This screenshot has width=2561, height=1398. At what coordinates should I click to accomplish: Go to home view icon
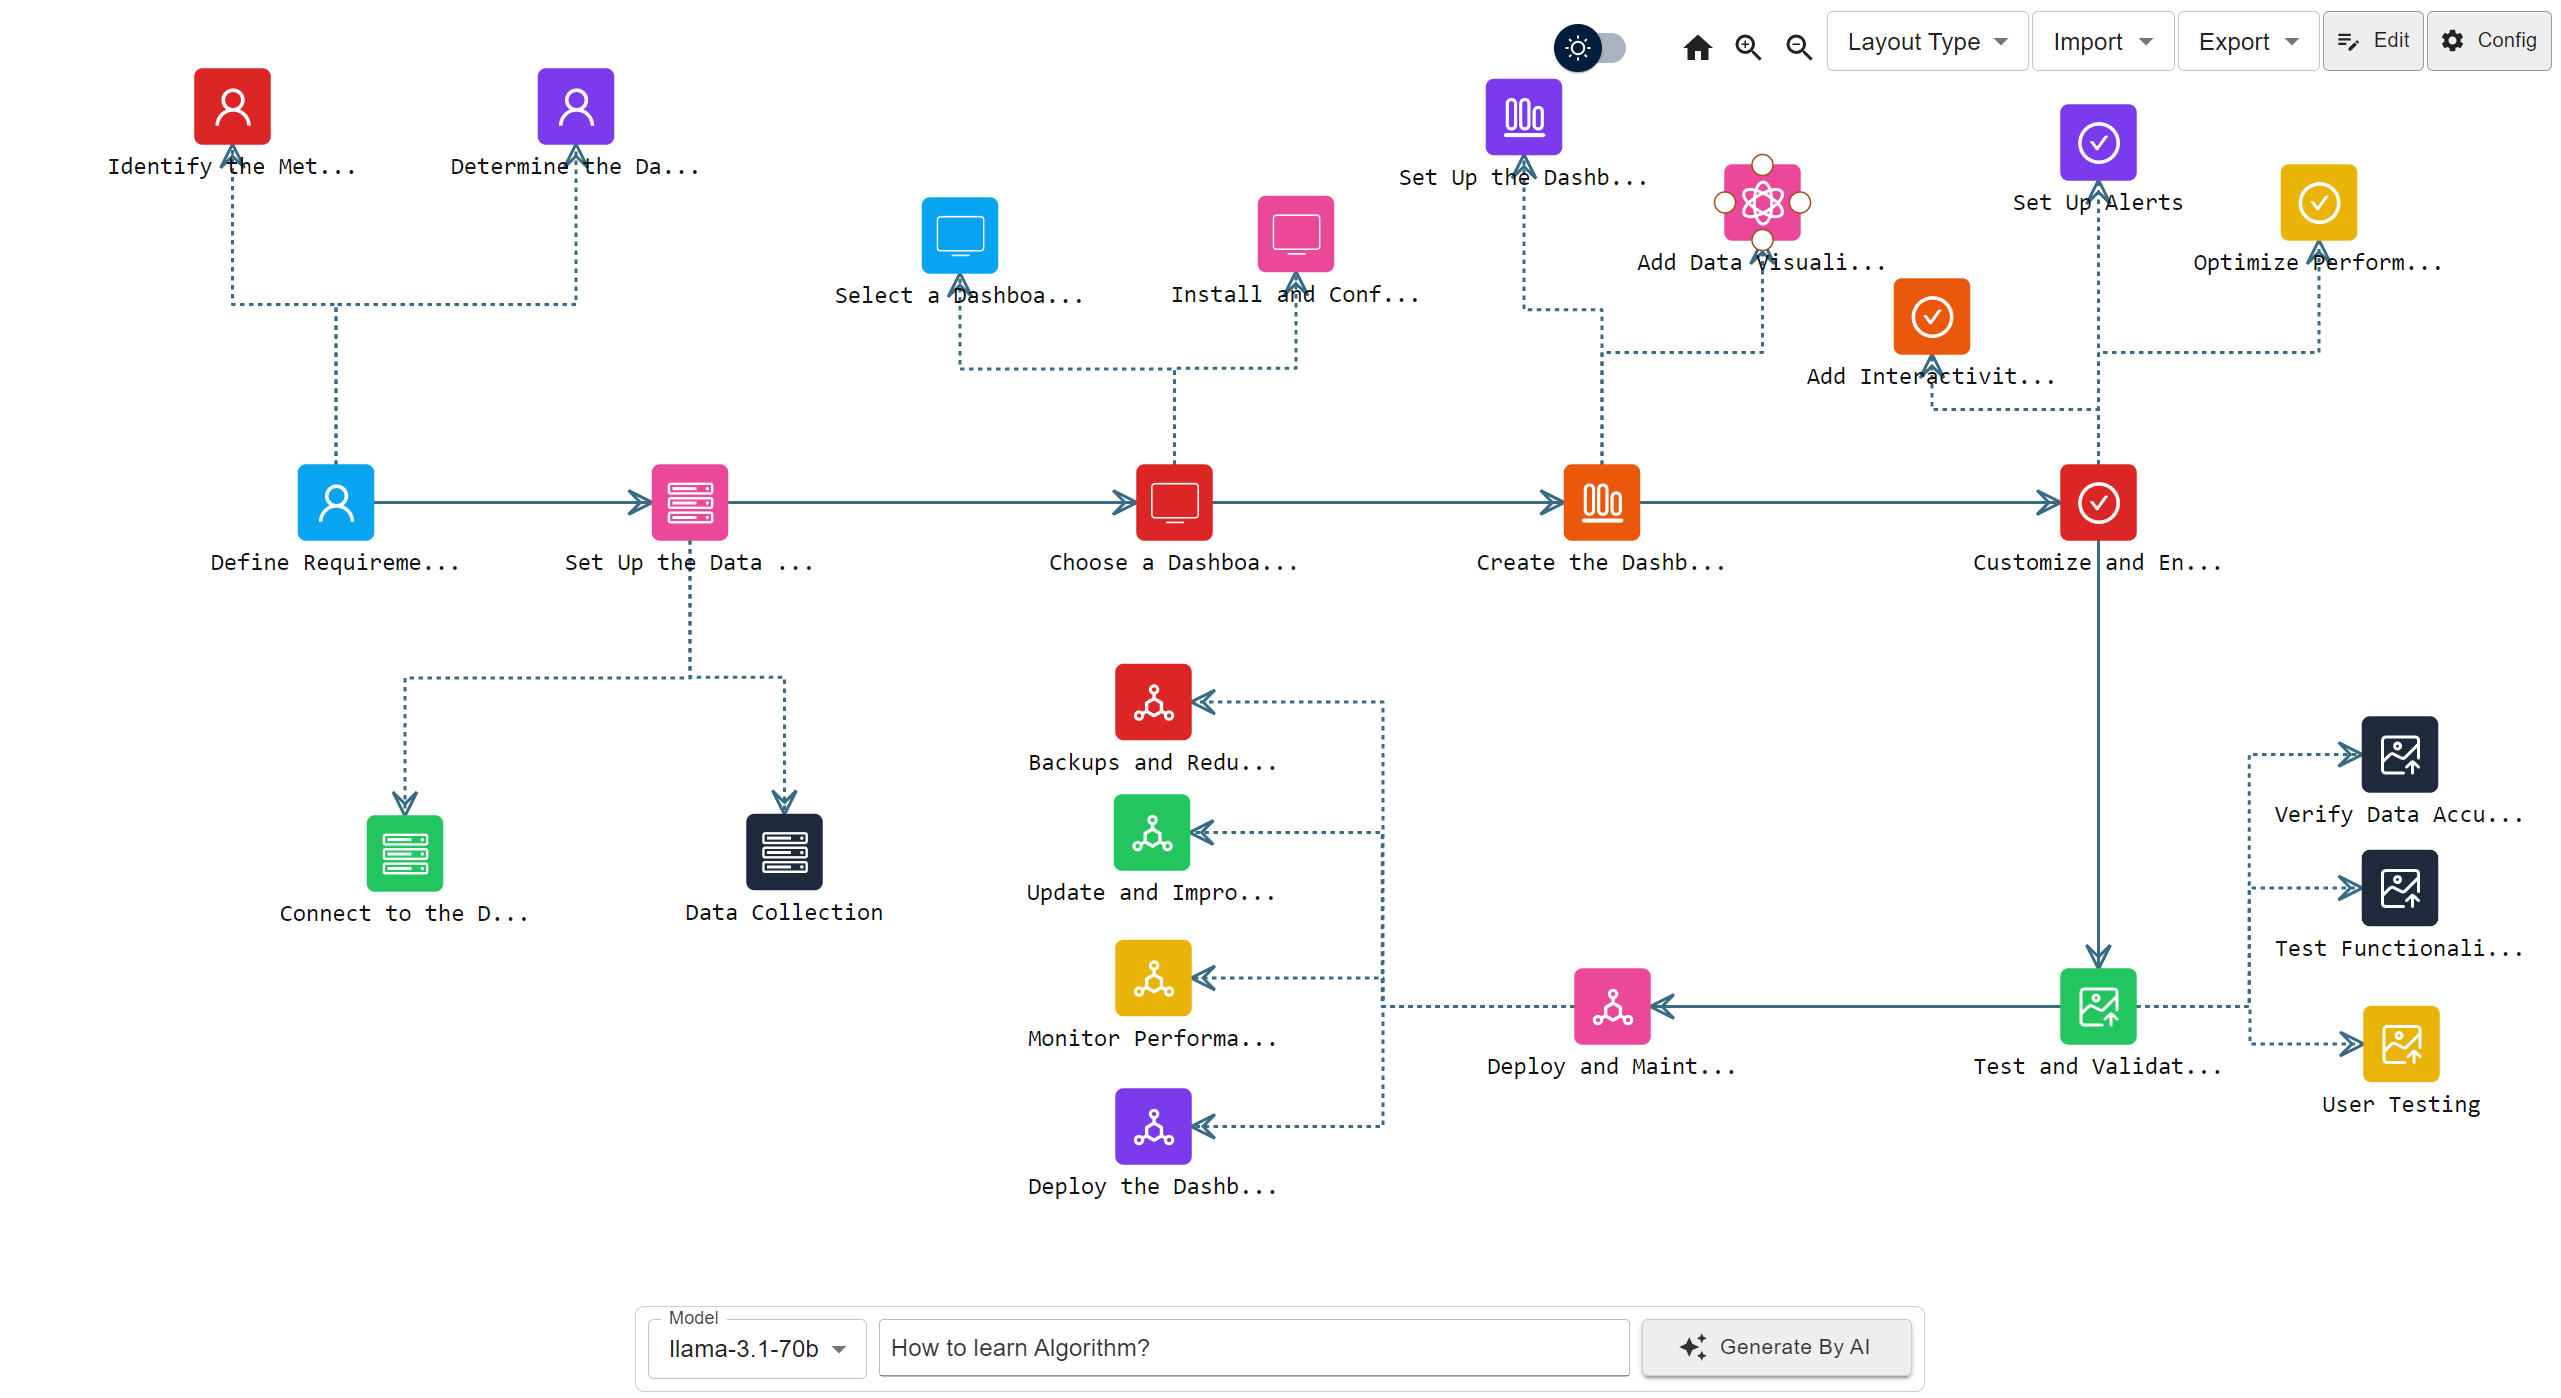1697,47
